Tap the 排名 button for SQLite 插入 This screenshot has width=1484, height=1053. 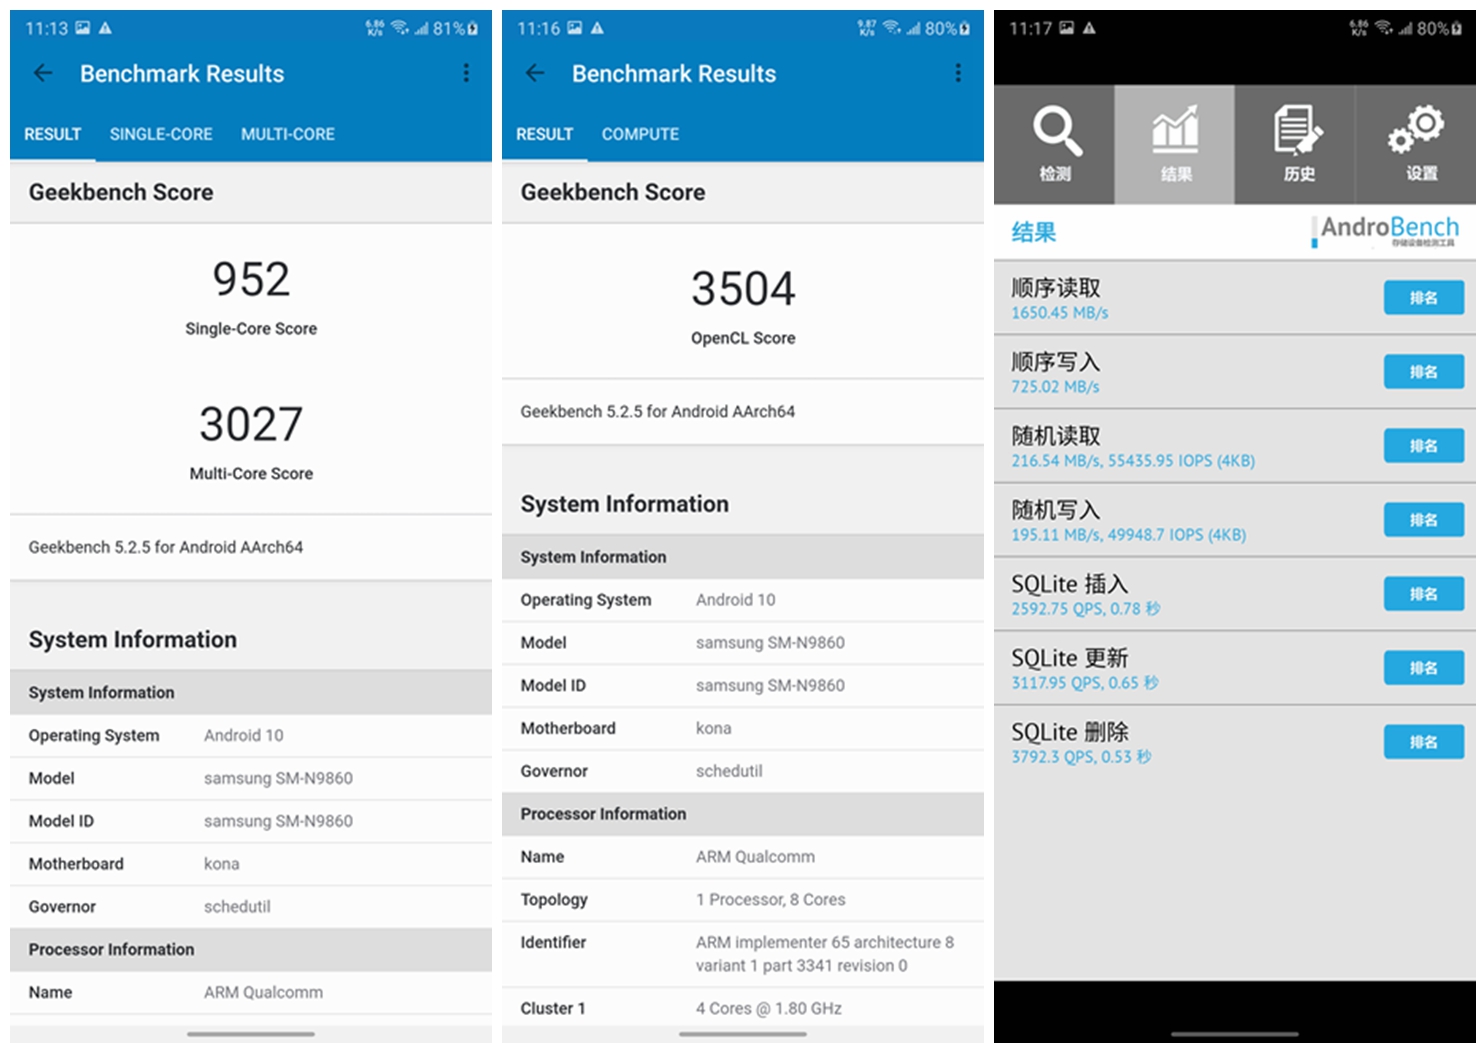coord(1424,594)
